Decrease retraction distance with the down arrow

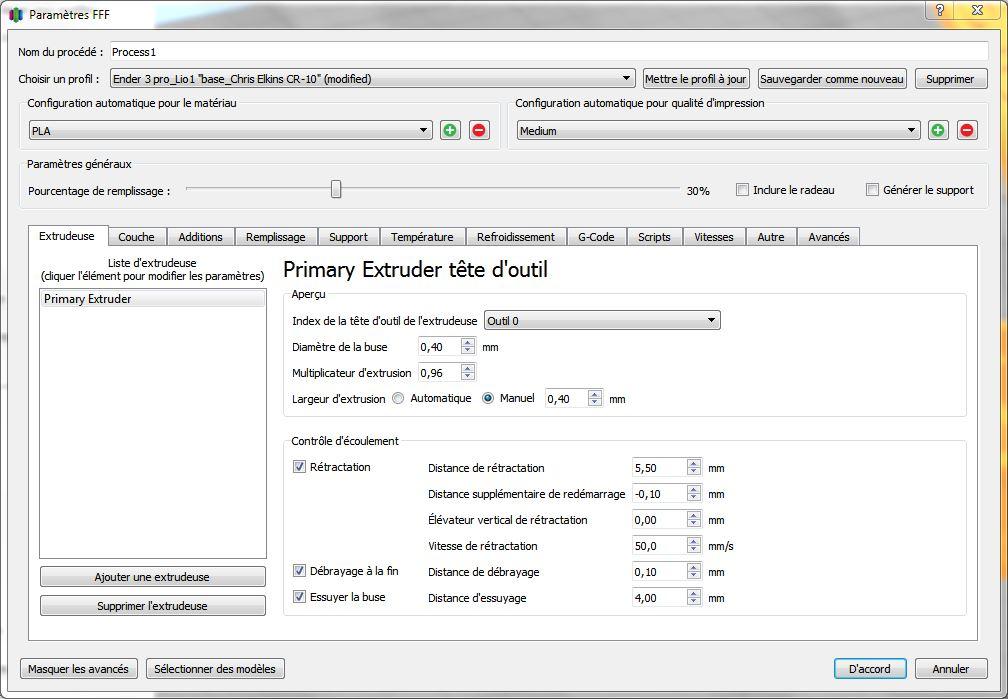point(694,472)
